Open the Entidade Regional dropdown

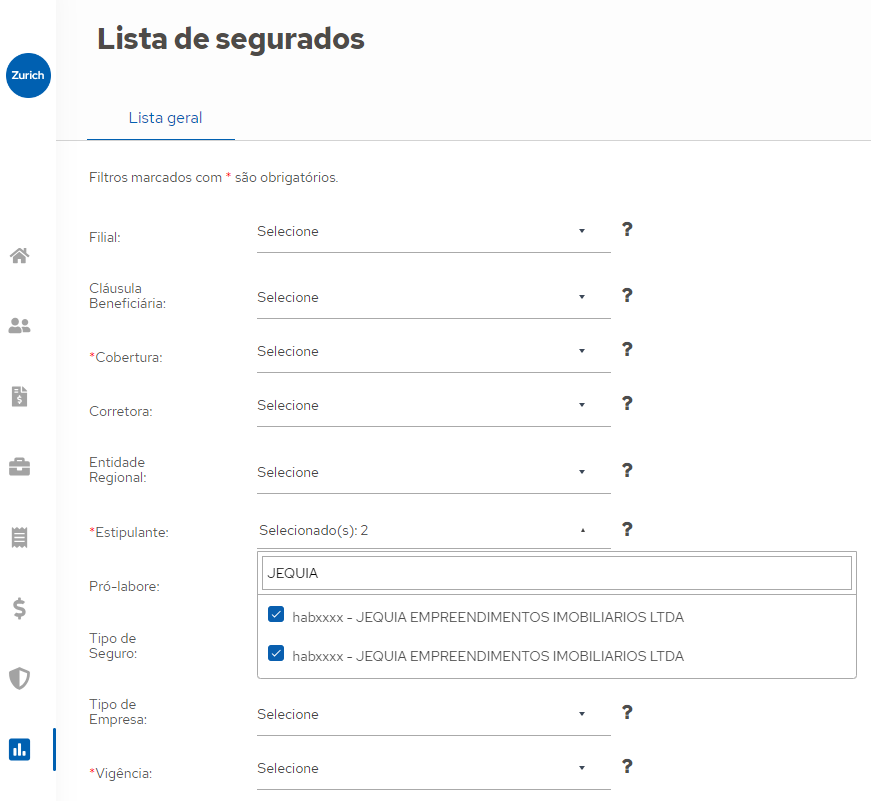(x=433, y=473)
